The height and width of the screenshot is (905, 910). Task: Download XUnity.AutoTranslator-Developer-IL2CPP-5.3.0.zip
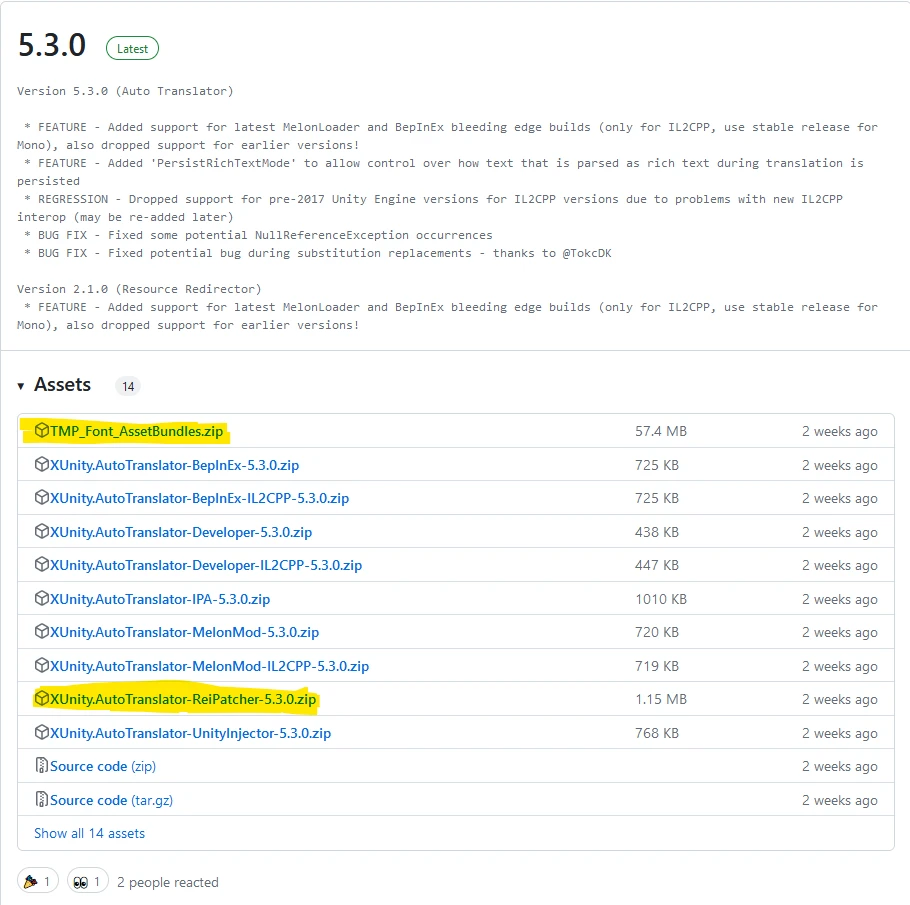click(x=205, y=565)
